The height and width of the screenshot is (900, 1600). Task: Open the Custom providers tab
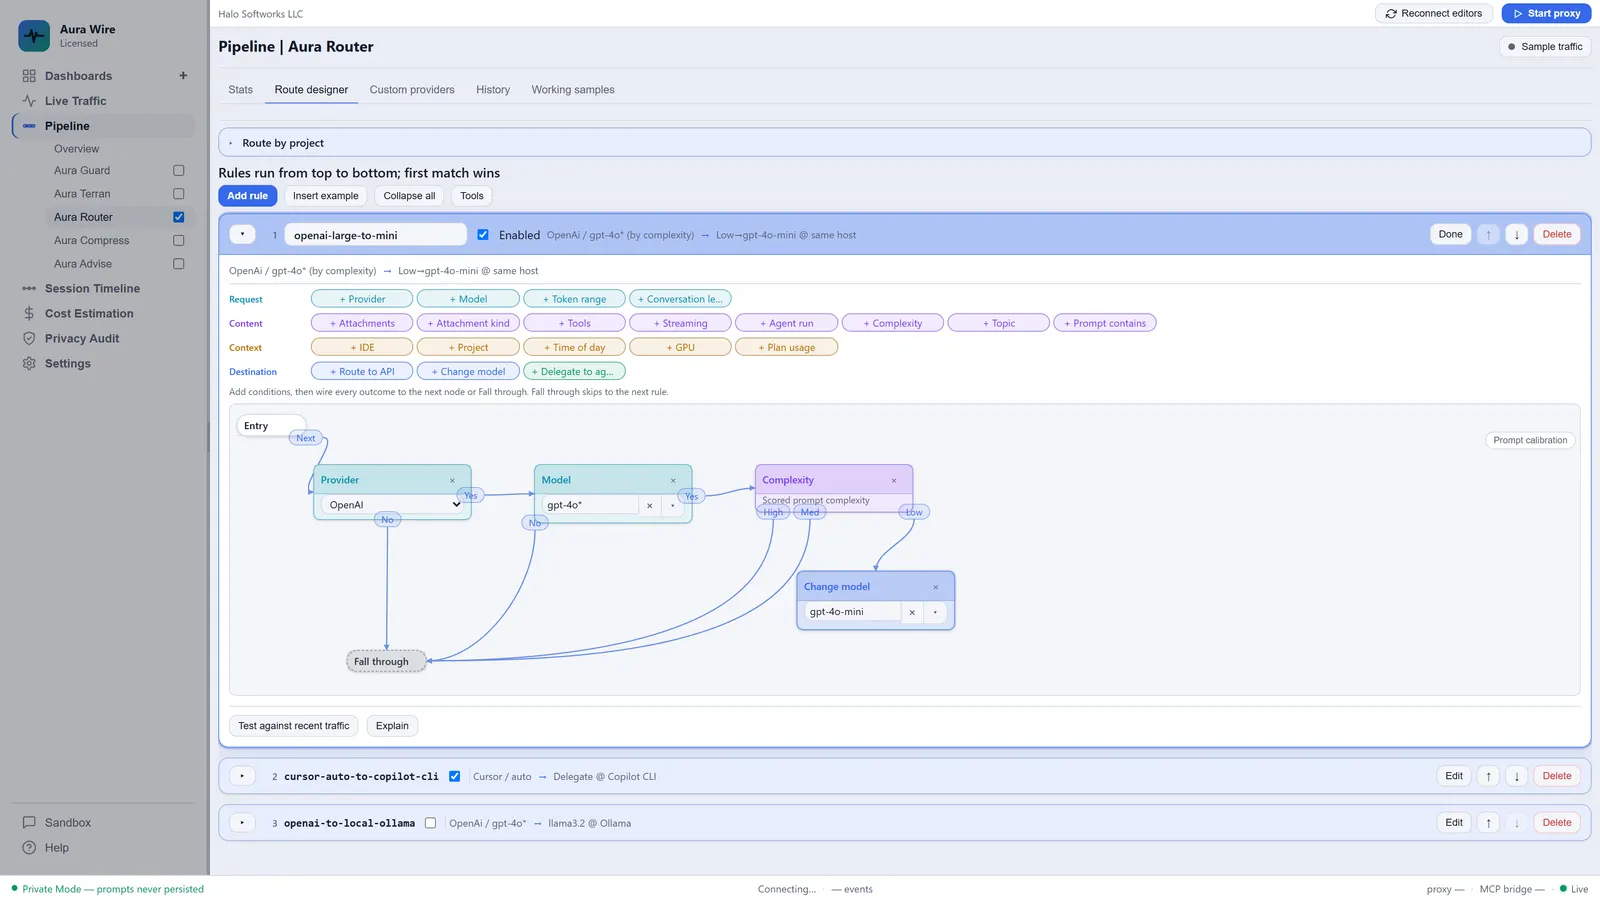pyautogui.click(x=412, y=90)
